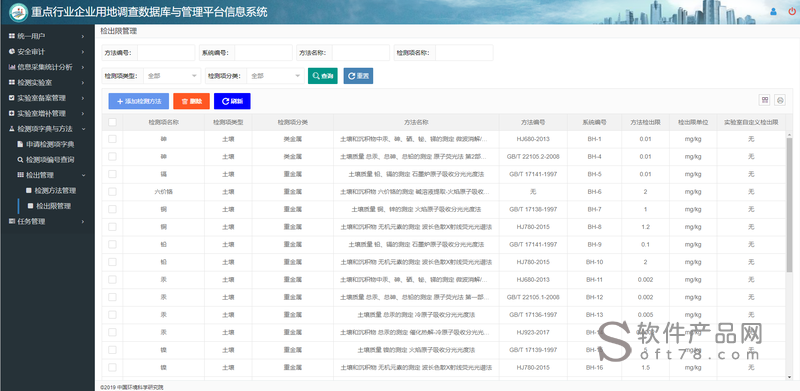Click the 方法名称 input field
The width and height of the screenshot is (800, 391).
[361, 53]
